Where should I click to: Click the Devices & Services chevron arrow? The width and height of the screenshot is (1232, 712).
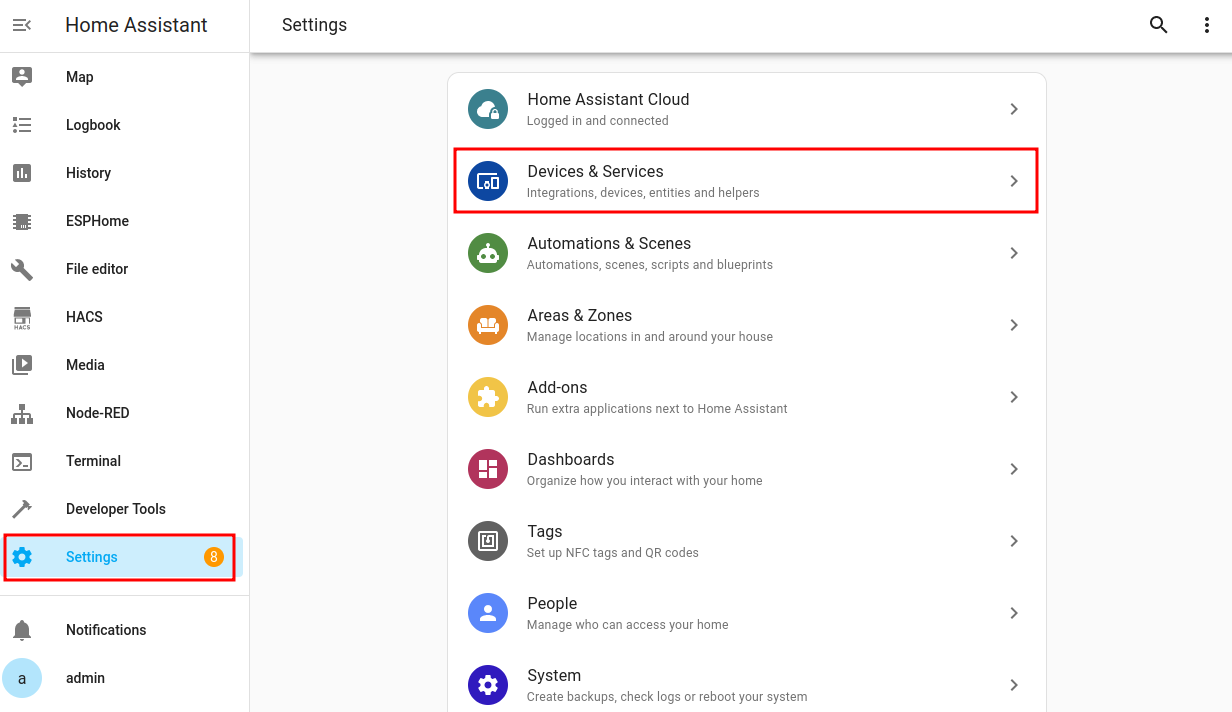tap(1014, 181)
